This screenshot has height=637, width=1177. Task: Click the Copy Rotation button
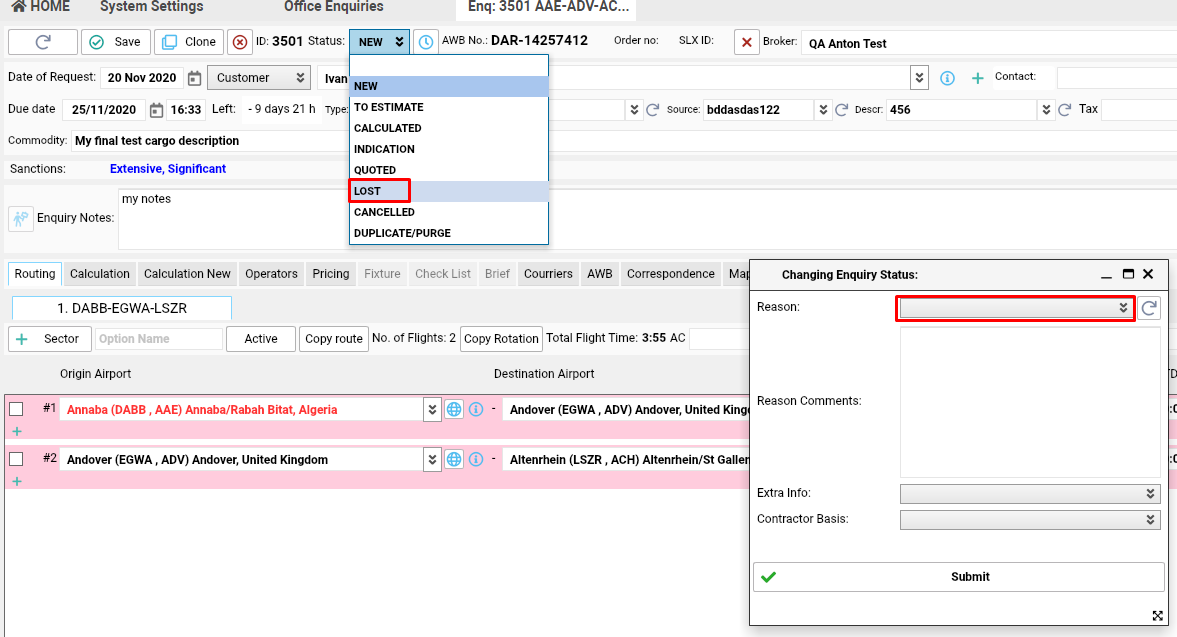tap(501, 339)
